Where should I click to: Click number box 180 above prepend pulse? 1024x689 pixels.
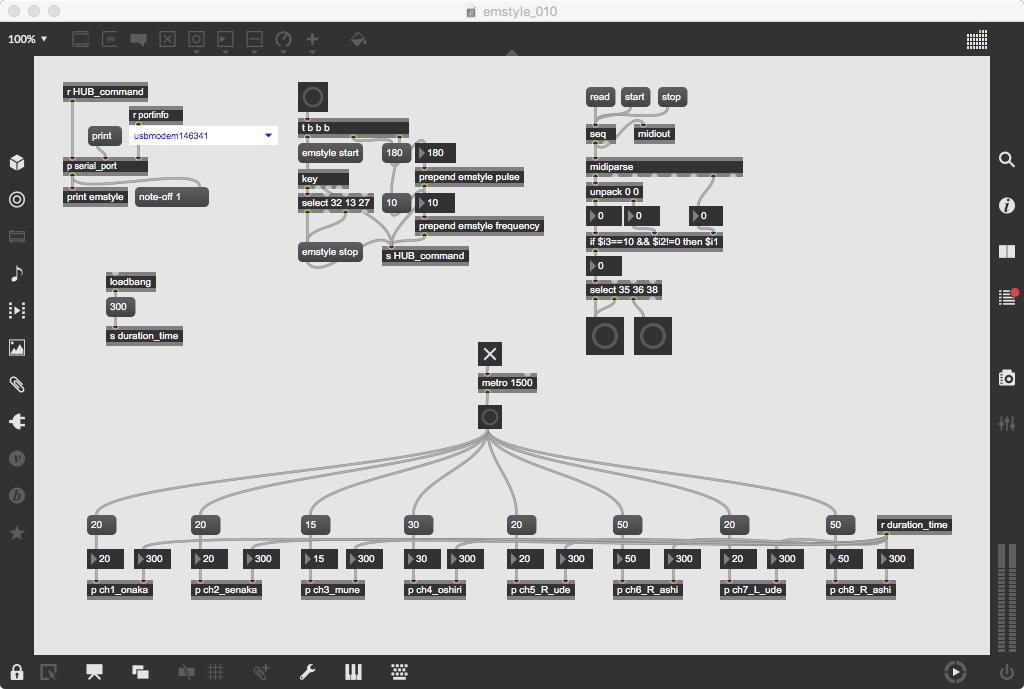(x=436, y=153)
